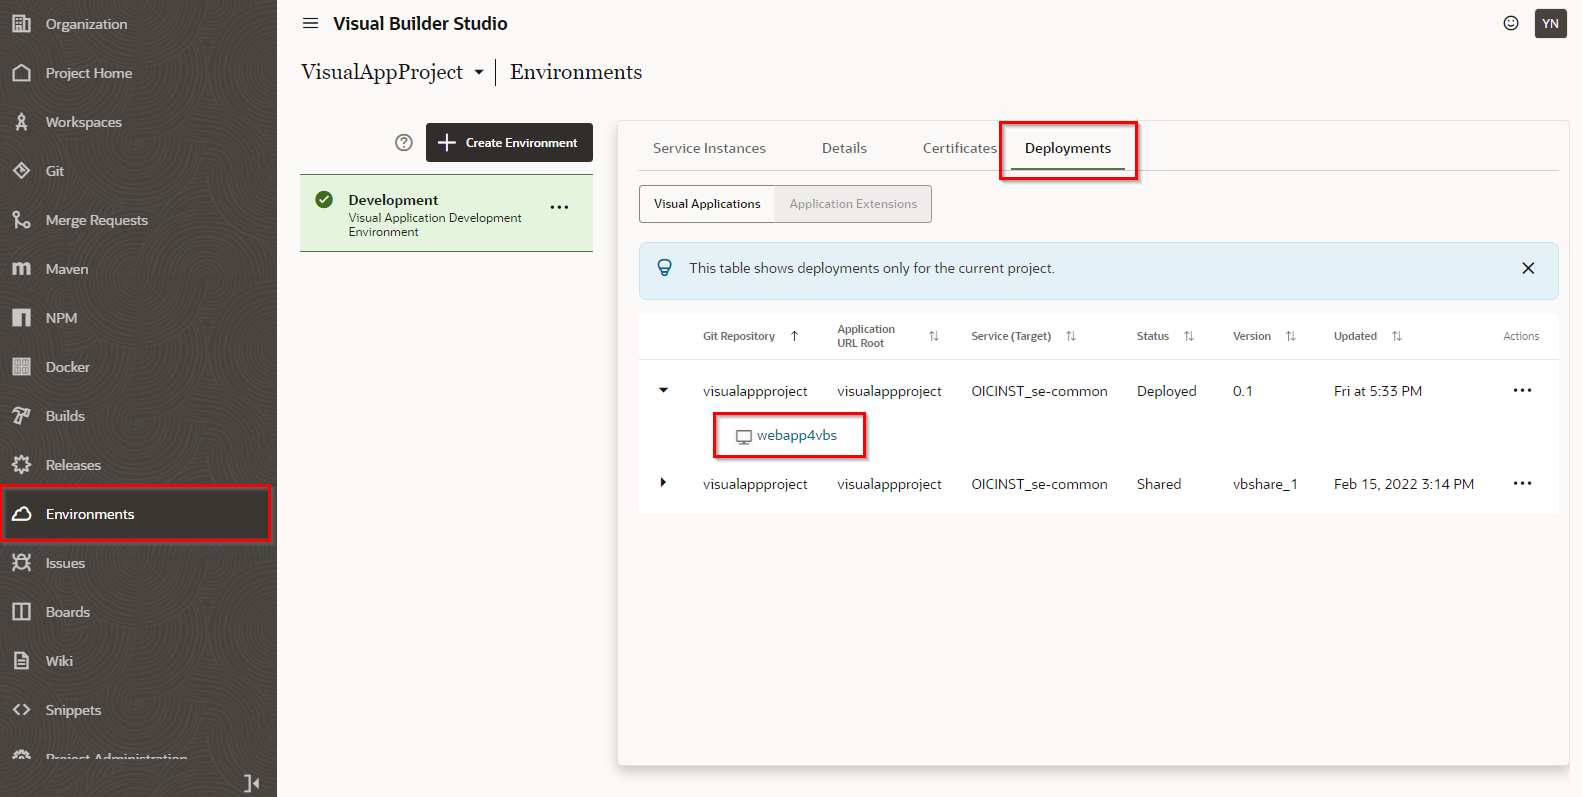The image size is (1582, 797).
Task: Click the Create Environment button
Action: pos(509,143)
